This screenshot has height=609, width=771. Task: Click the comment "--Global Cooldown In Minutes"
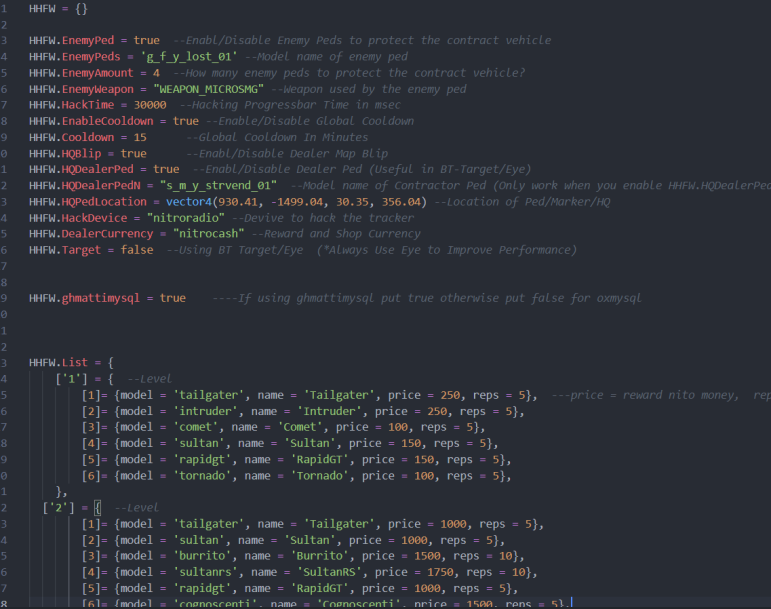[x=277, y=137]
